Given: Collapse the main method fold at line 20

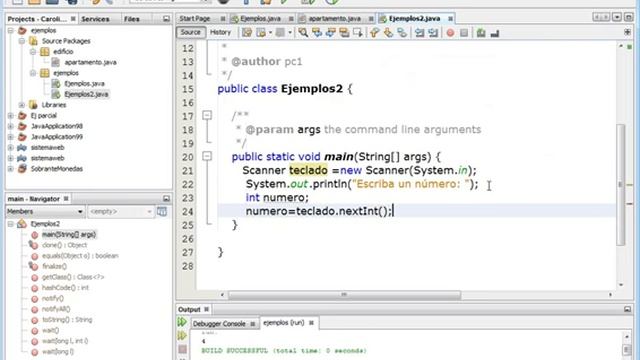Looking at the screenshot, I should point(207,156).
